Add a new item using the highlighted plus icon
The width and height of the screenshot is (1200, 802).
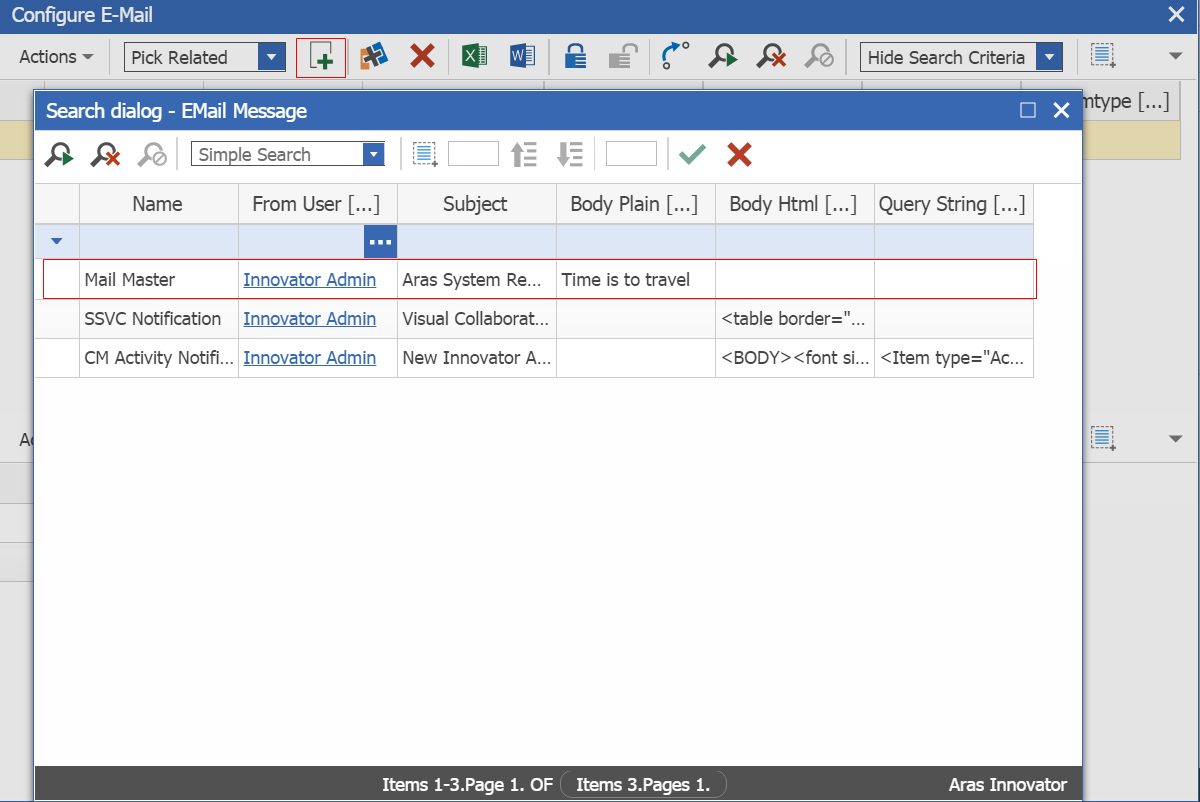321,57
